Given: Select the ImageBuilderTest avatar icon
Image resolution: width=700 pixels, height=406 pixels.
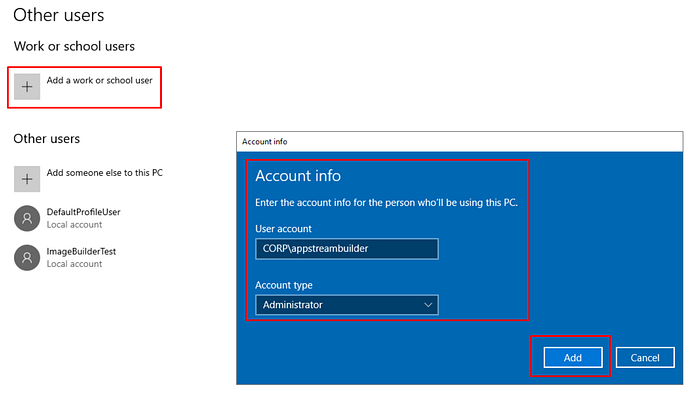Looking at the screenshot, I should pyautogui.click(x=27, y=258).
